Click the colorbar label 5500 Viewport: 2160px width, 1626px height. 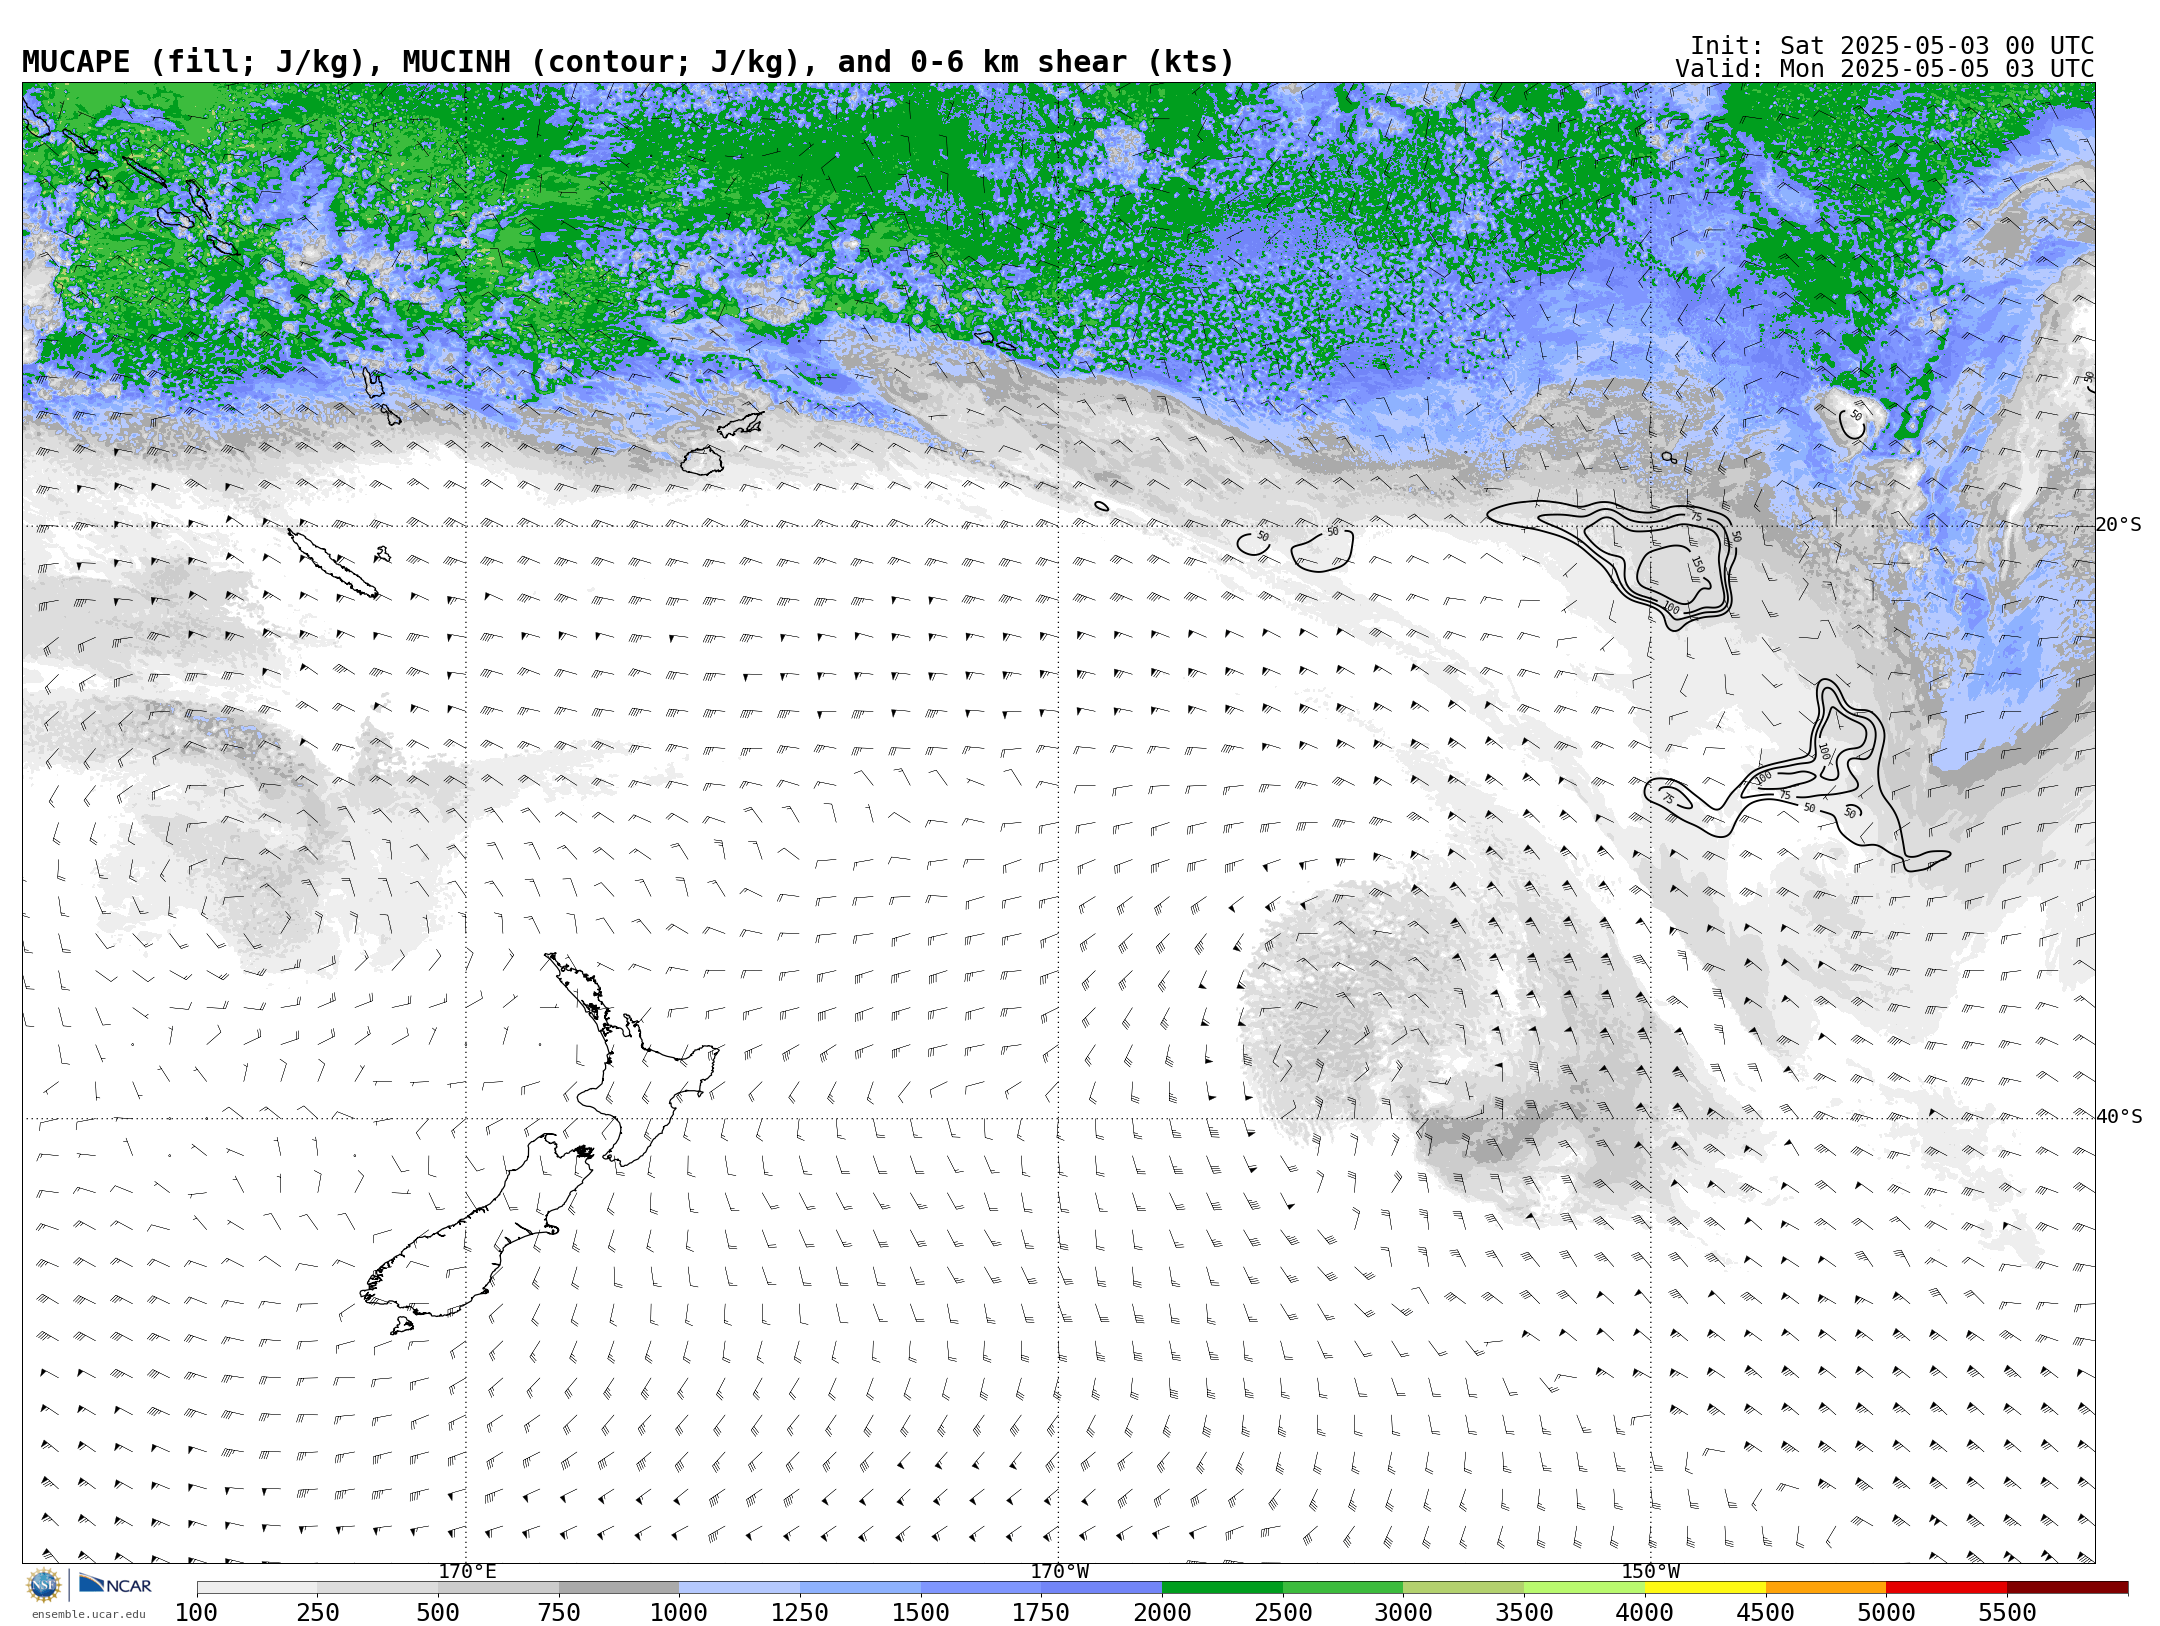(x=2007, y=1613)
